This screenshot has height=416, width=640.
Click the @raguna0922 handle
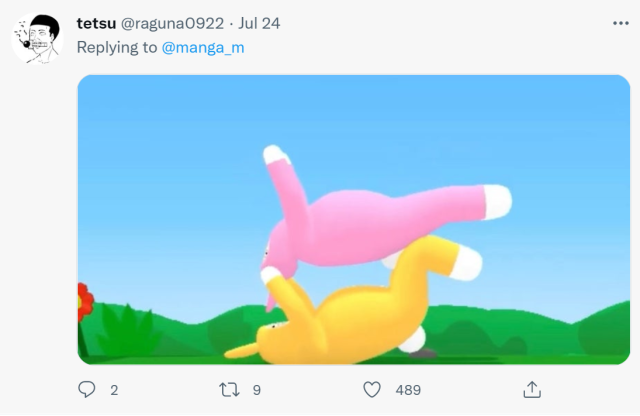coord(172,23)
